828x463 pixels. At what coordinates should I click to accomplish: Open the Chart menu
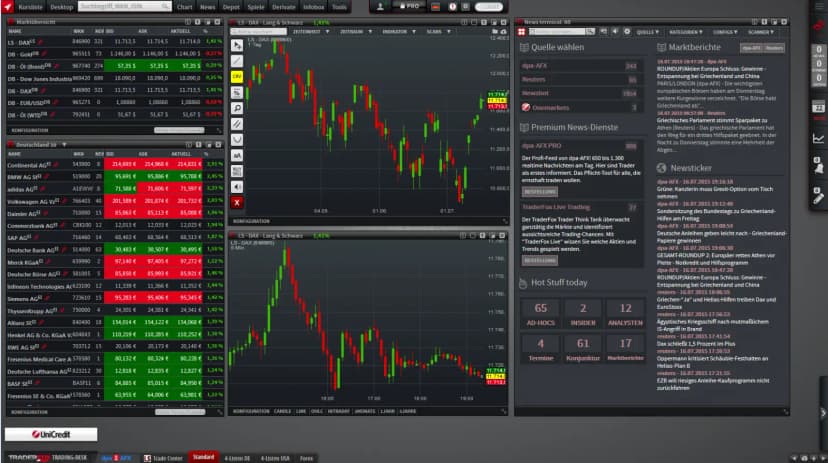click(x=184, y=7)
